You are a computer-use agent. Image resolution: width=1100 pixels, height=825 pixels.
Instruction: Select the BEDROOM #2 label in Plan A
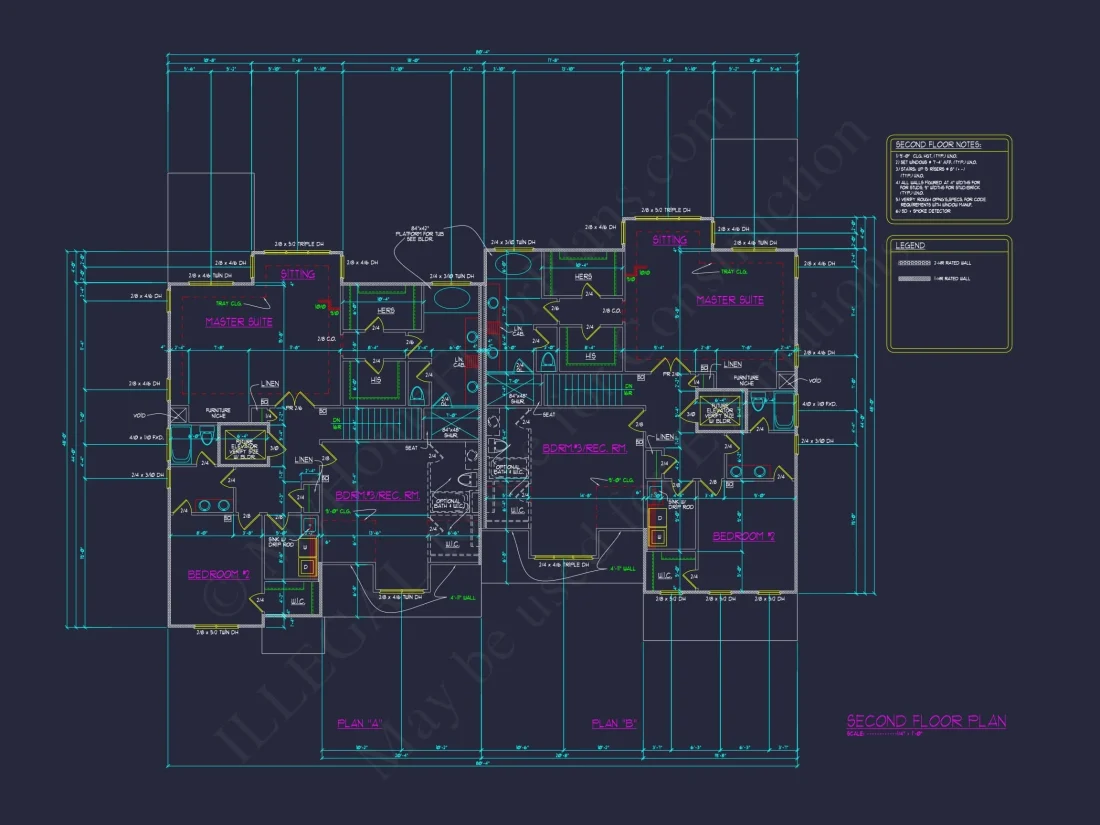pyautogui.click(x=219, y=574)
